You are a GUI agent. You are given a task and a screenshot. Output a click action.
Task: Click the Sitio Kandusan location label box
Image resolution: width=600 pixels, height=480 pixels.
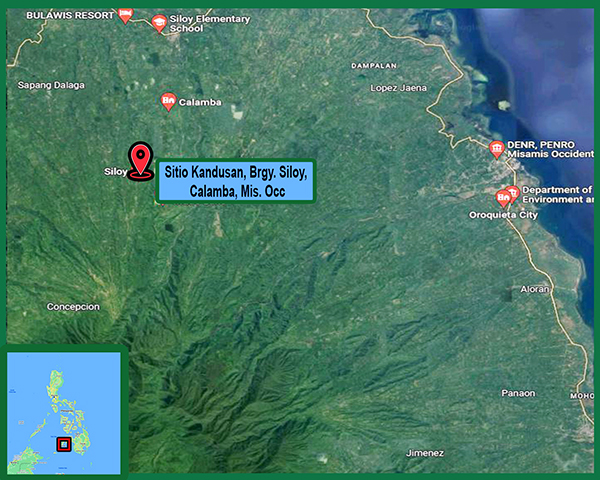235,182
